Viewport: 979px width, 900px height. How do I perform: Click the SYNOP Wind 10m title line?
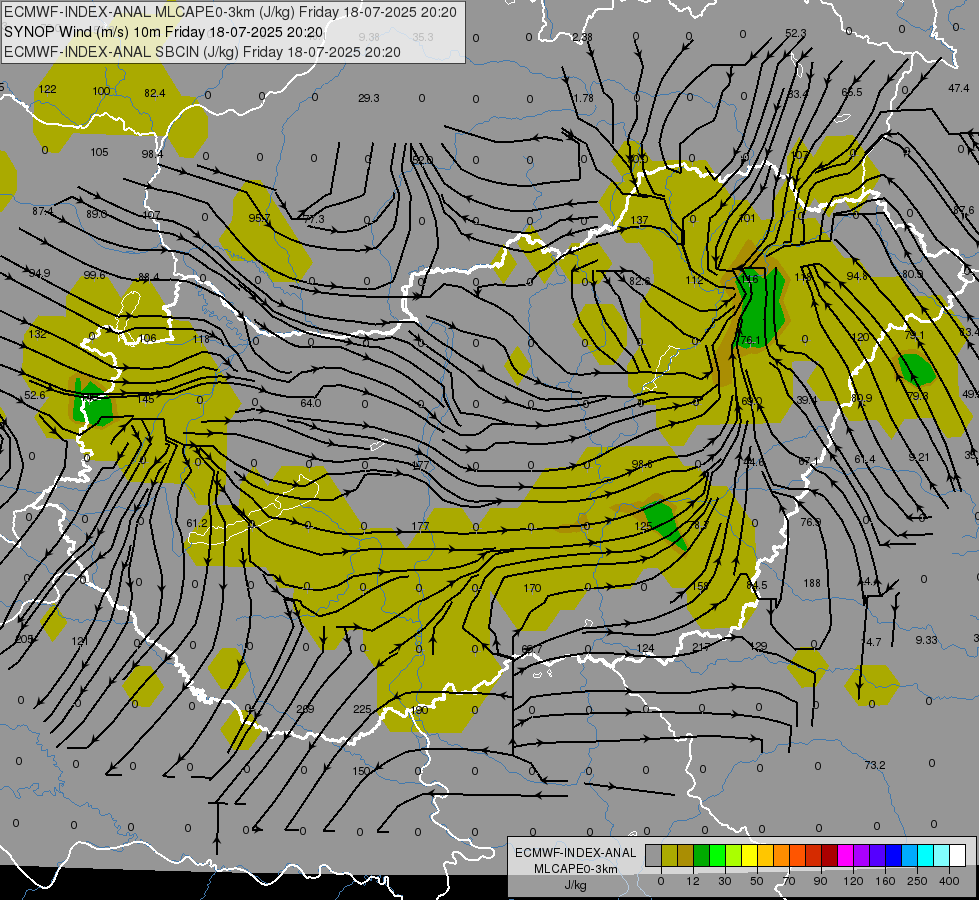tap(164, 32)
